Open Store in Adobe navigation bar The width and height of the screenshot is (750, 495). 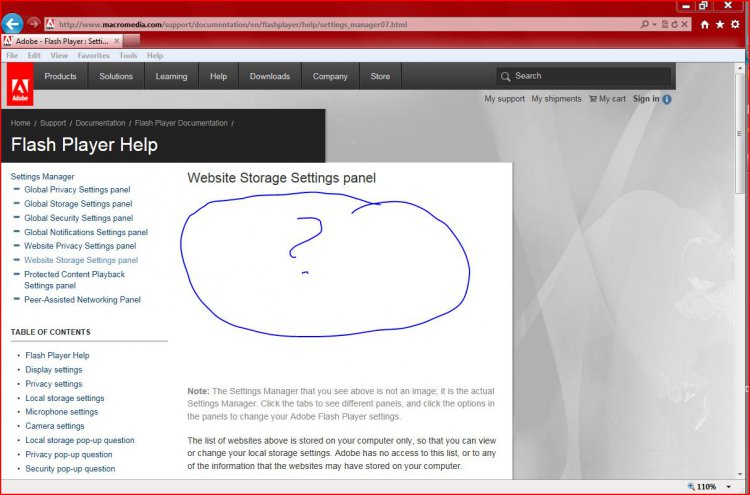[380, 76]
